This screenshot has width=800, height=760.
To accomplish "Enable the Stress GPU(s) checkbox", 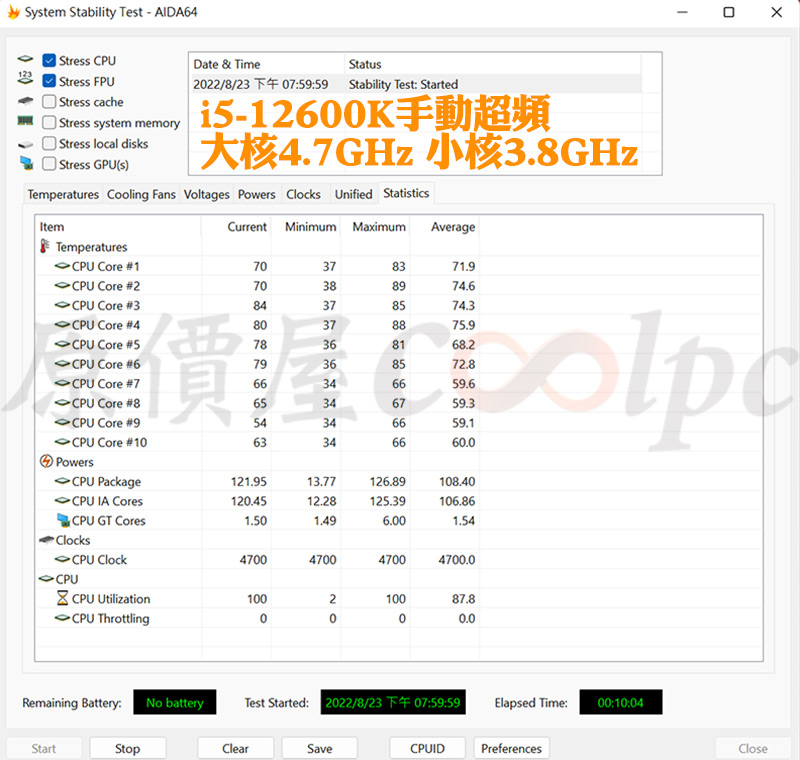I will point(49,164).
